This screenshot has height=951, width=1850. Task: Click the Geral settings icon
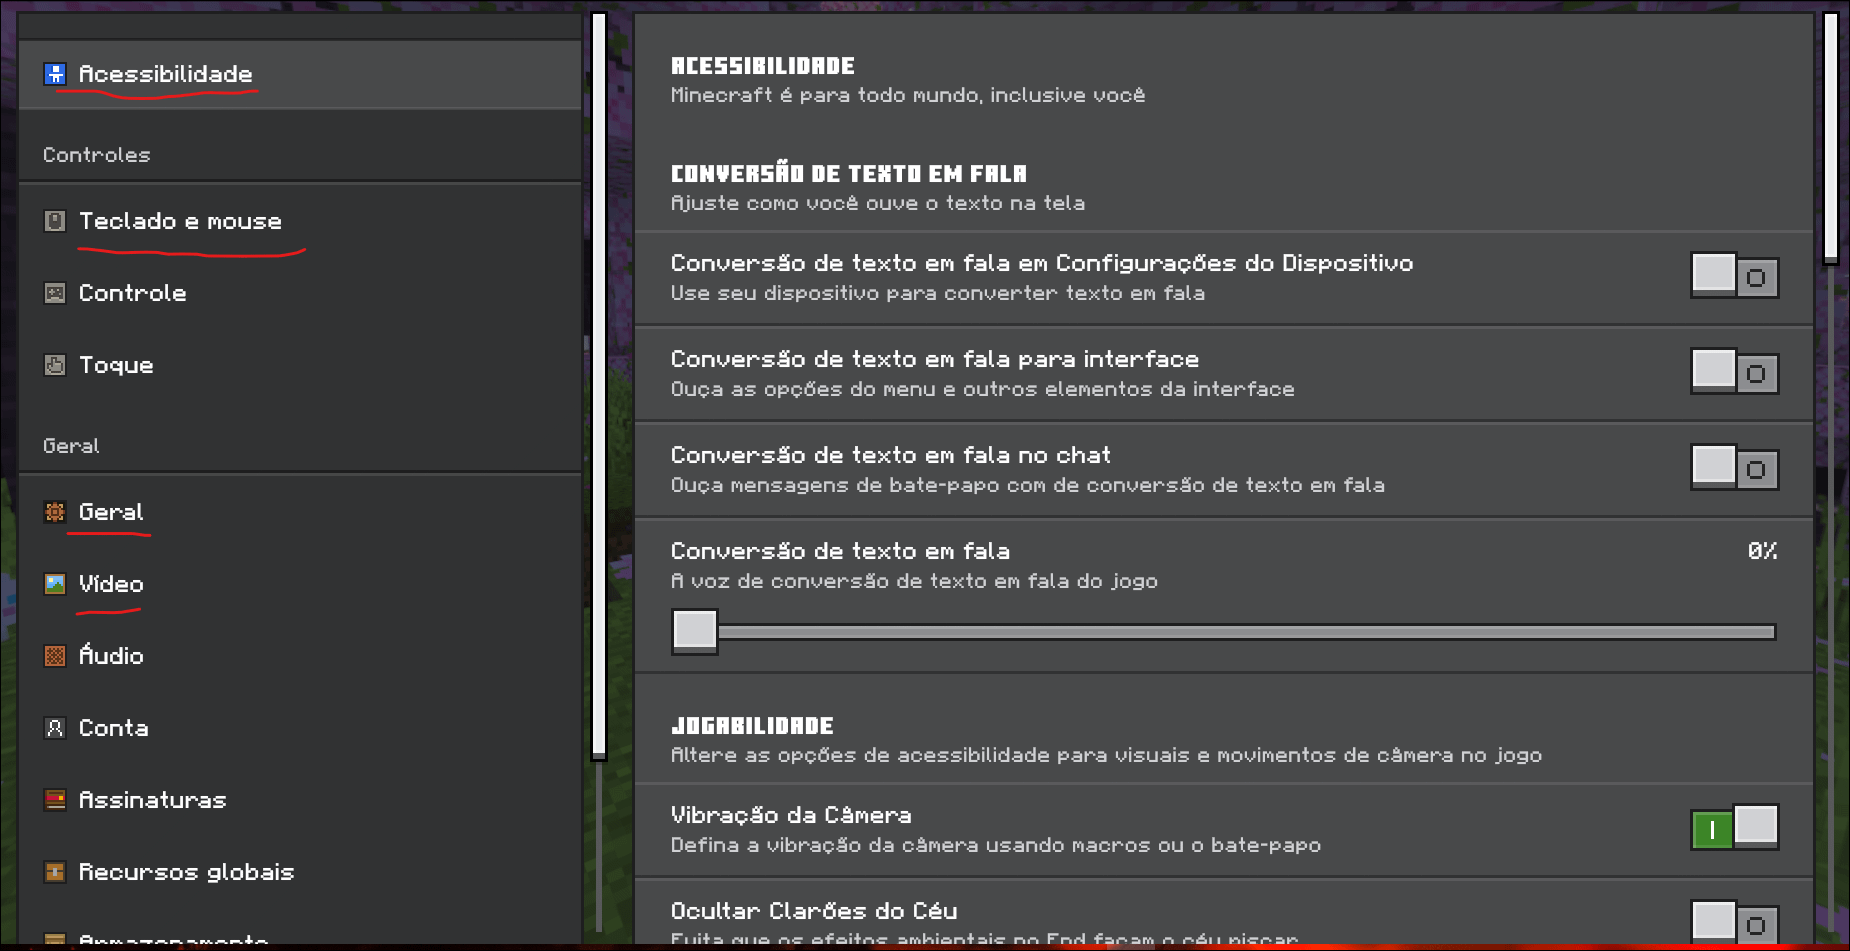pyautogui.click(x=55, y=512)
